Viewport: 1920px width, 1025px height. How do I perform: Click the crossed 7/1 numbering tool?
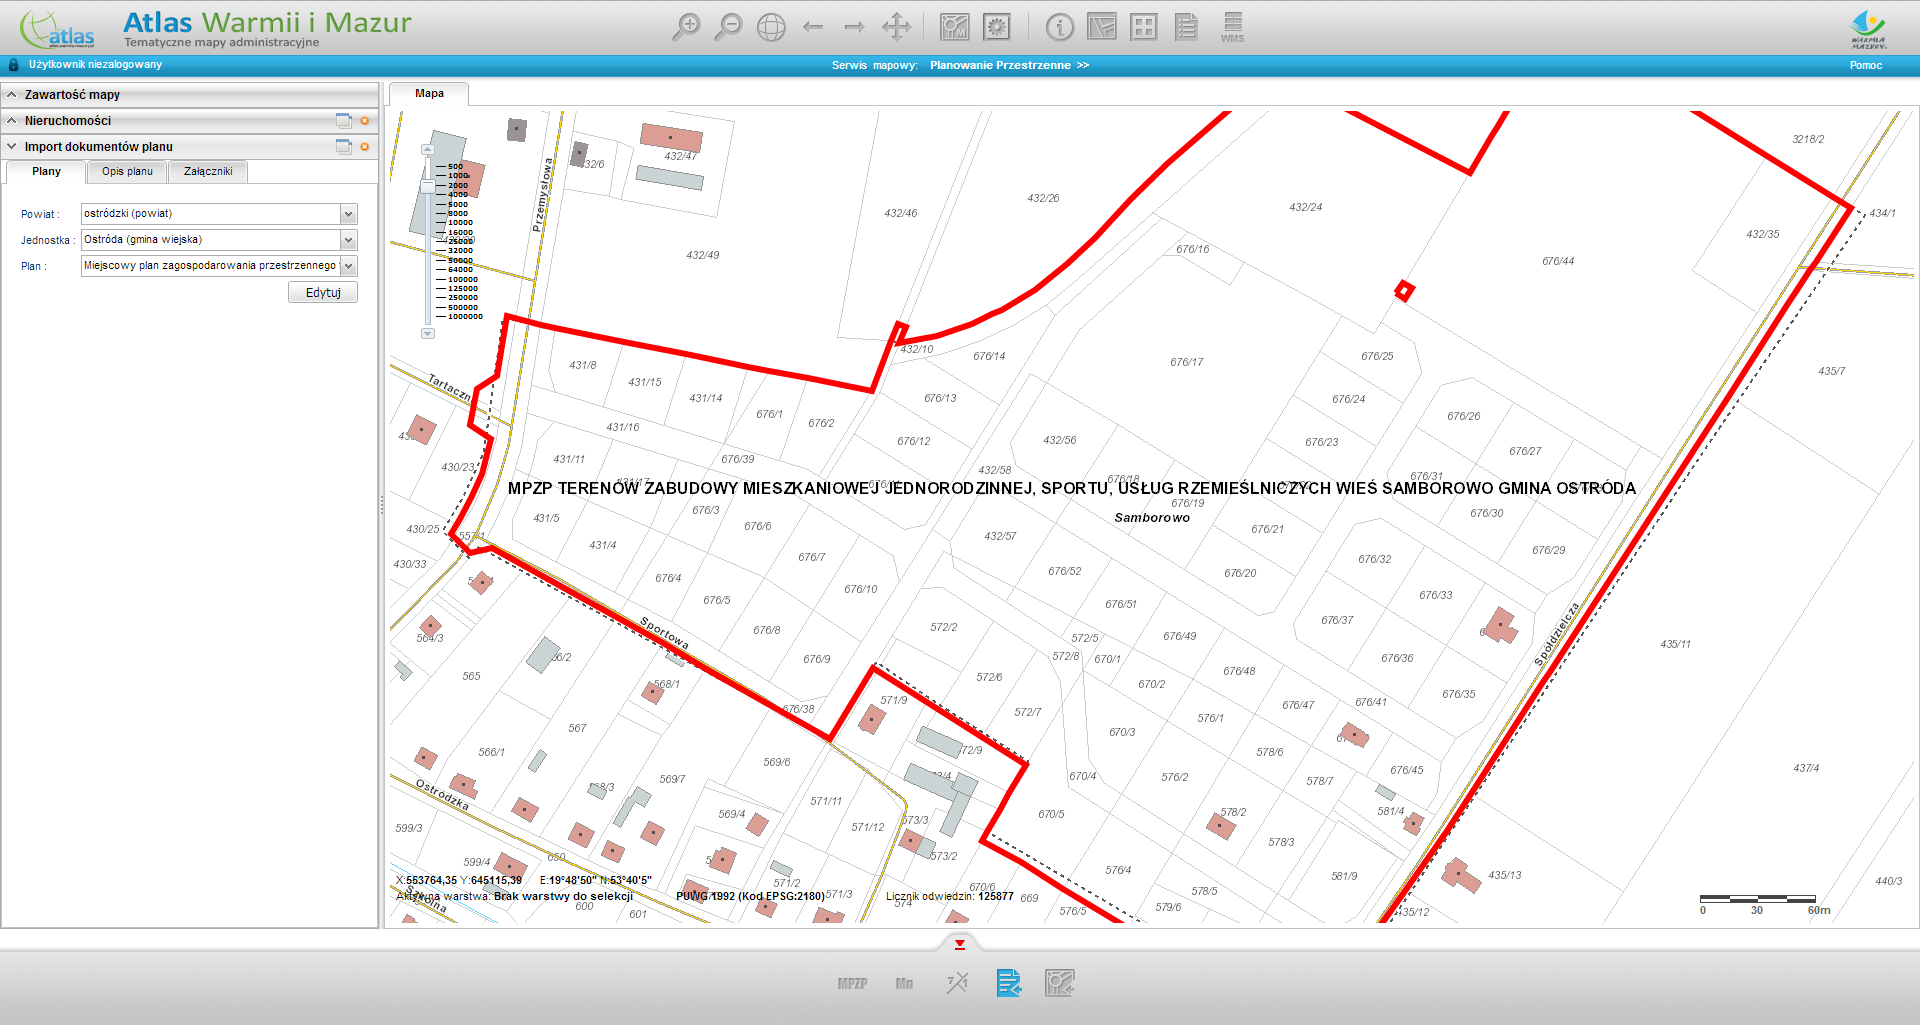(957, 983)
